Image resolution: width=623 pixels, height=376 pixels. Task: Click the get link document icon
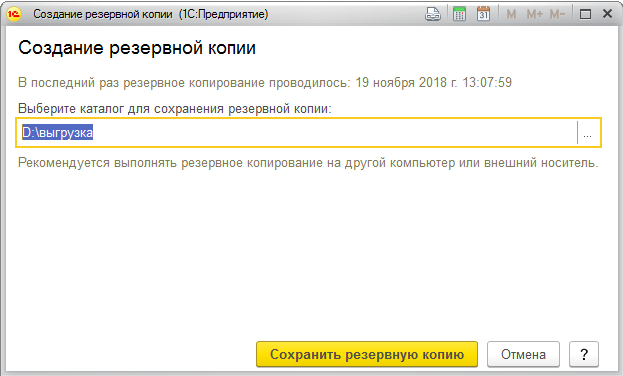tap(433, 14)
